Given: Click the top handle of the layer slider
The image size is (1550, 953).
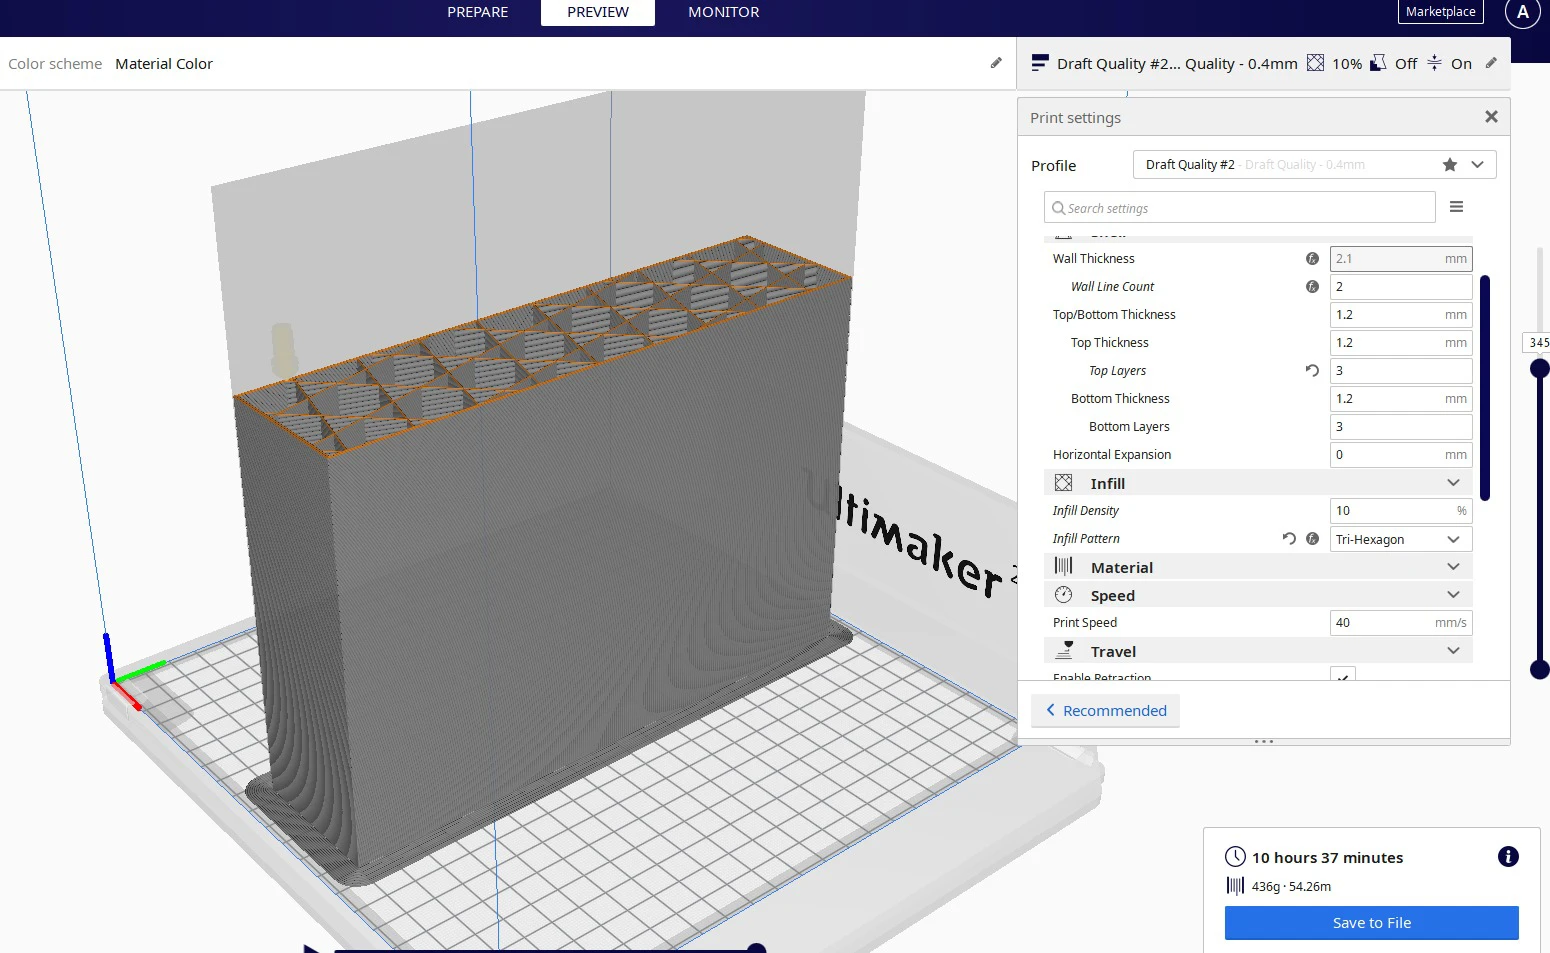Looking at the screenshot, I should tap(1539, 369).
